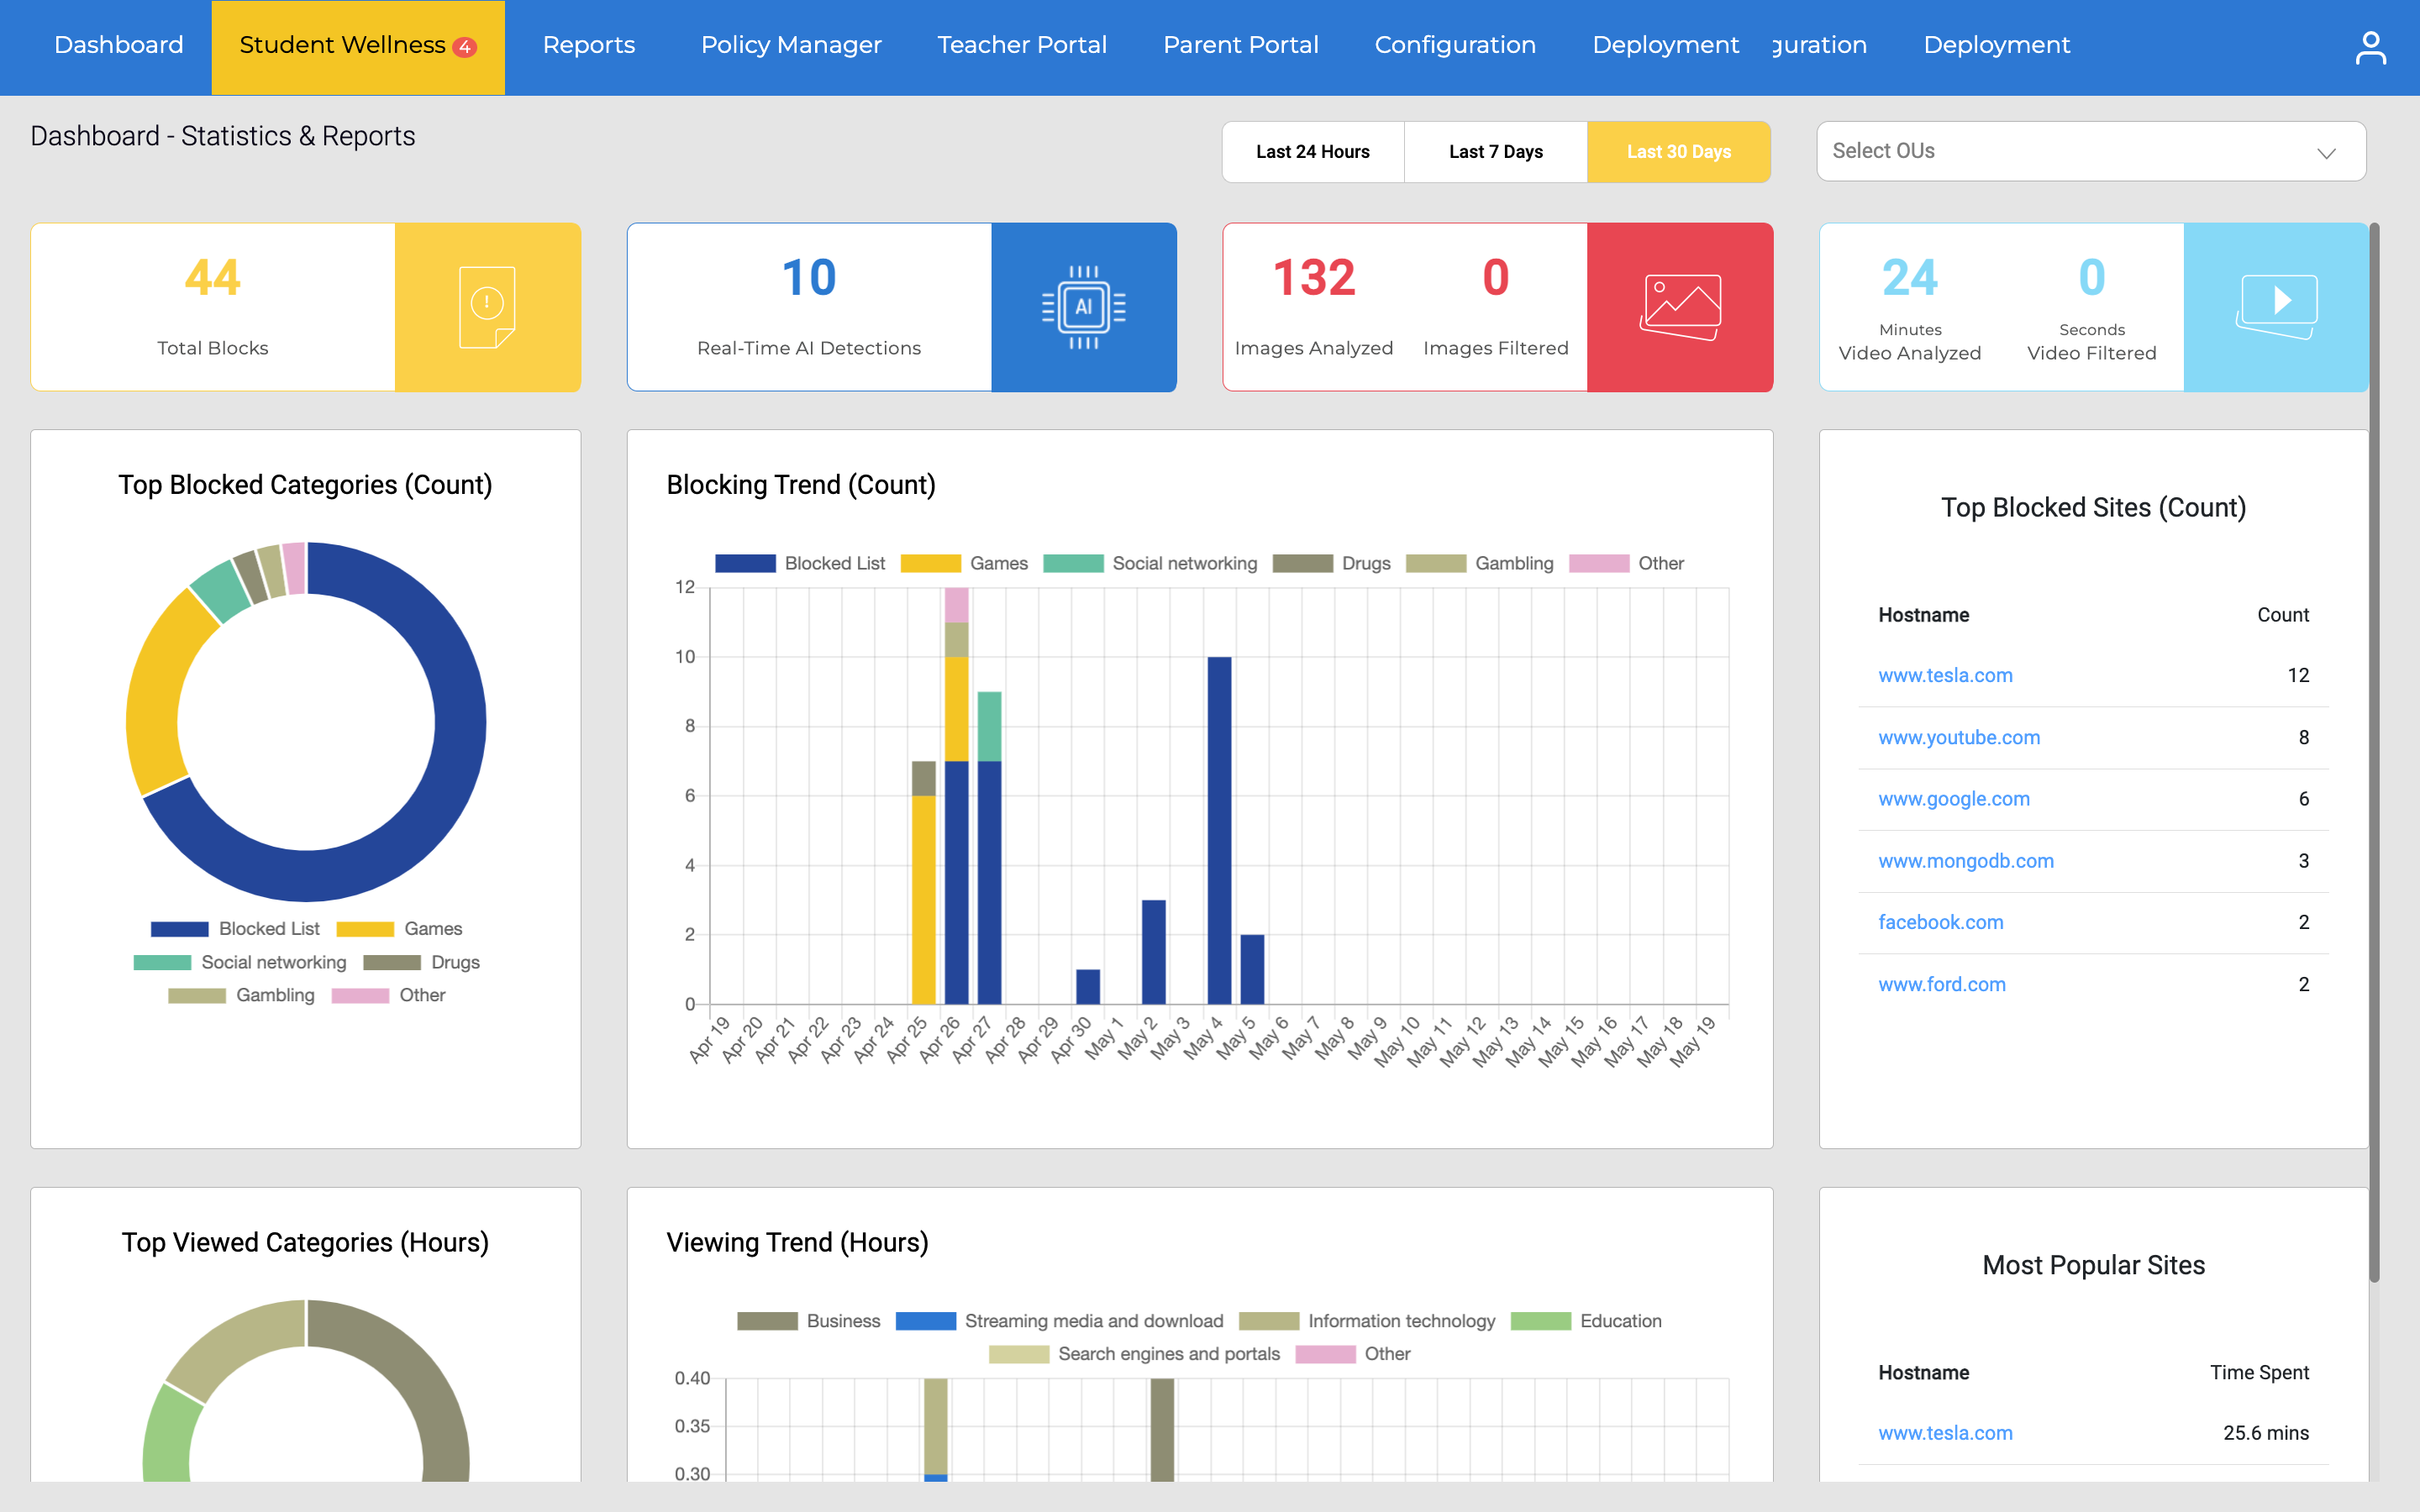Open the www.youtube.com link

click(1959, 737)
